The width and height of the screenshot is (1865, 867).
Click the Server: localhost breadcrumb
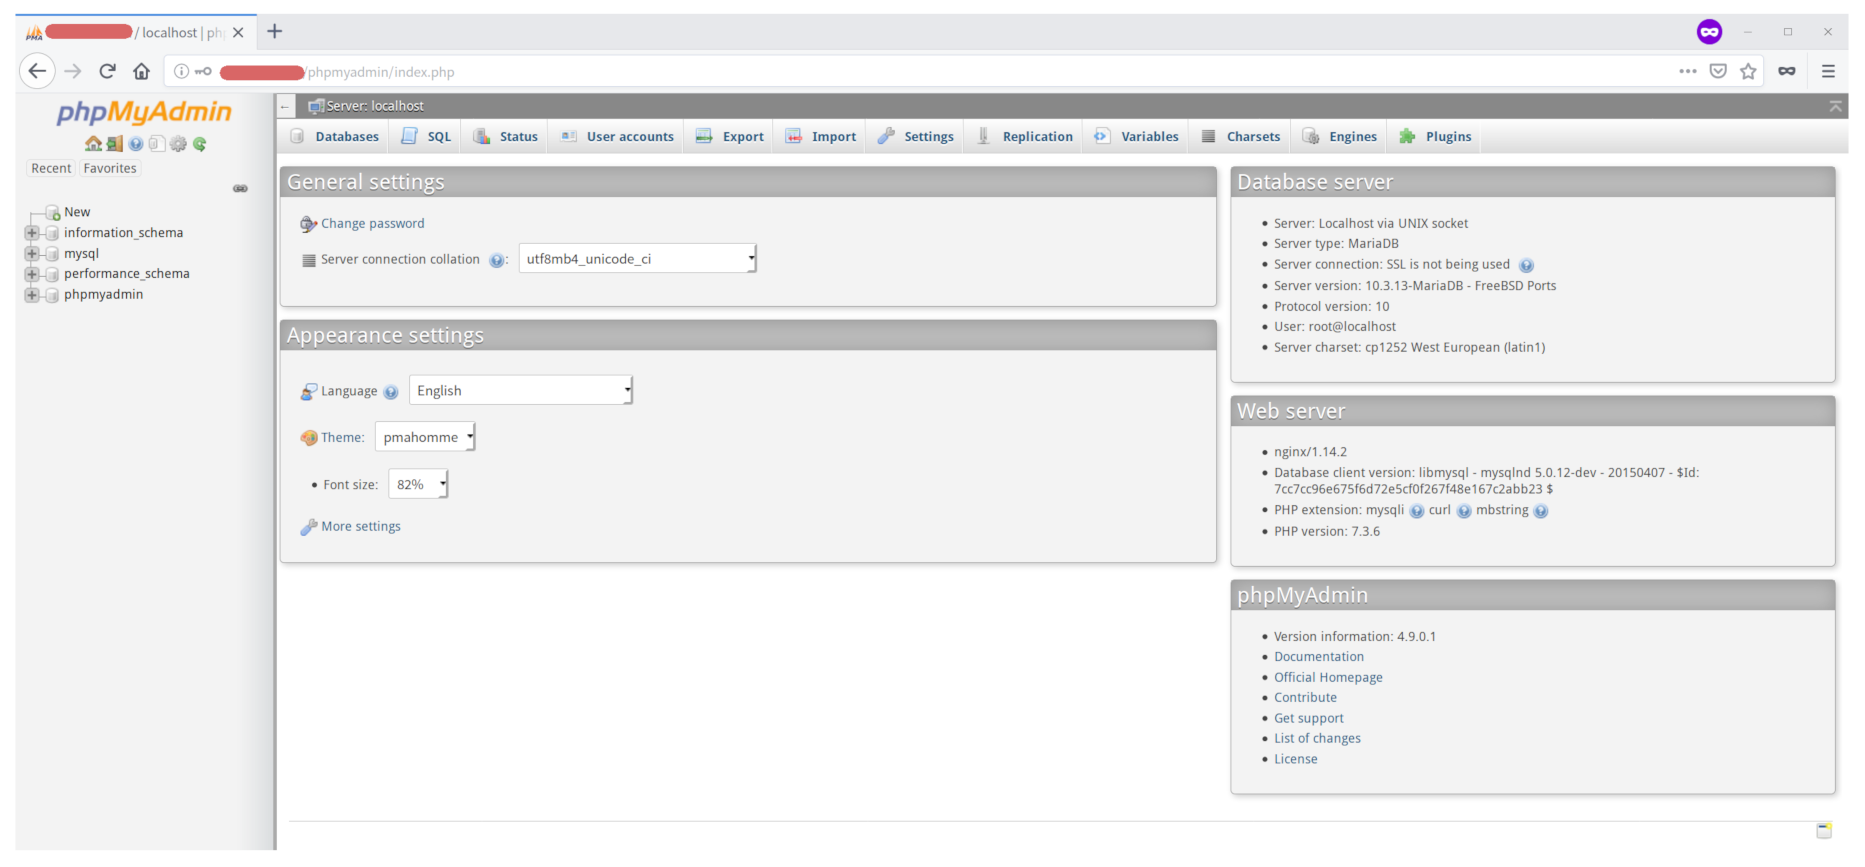[375, 106]
